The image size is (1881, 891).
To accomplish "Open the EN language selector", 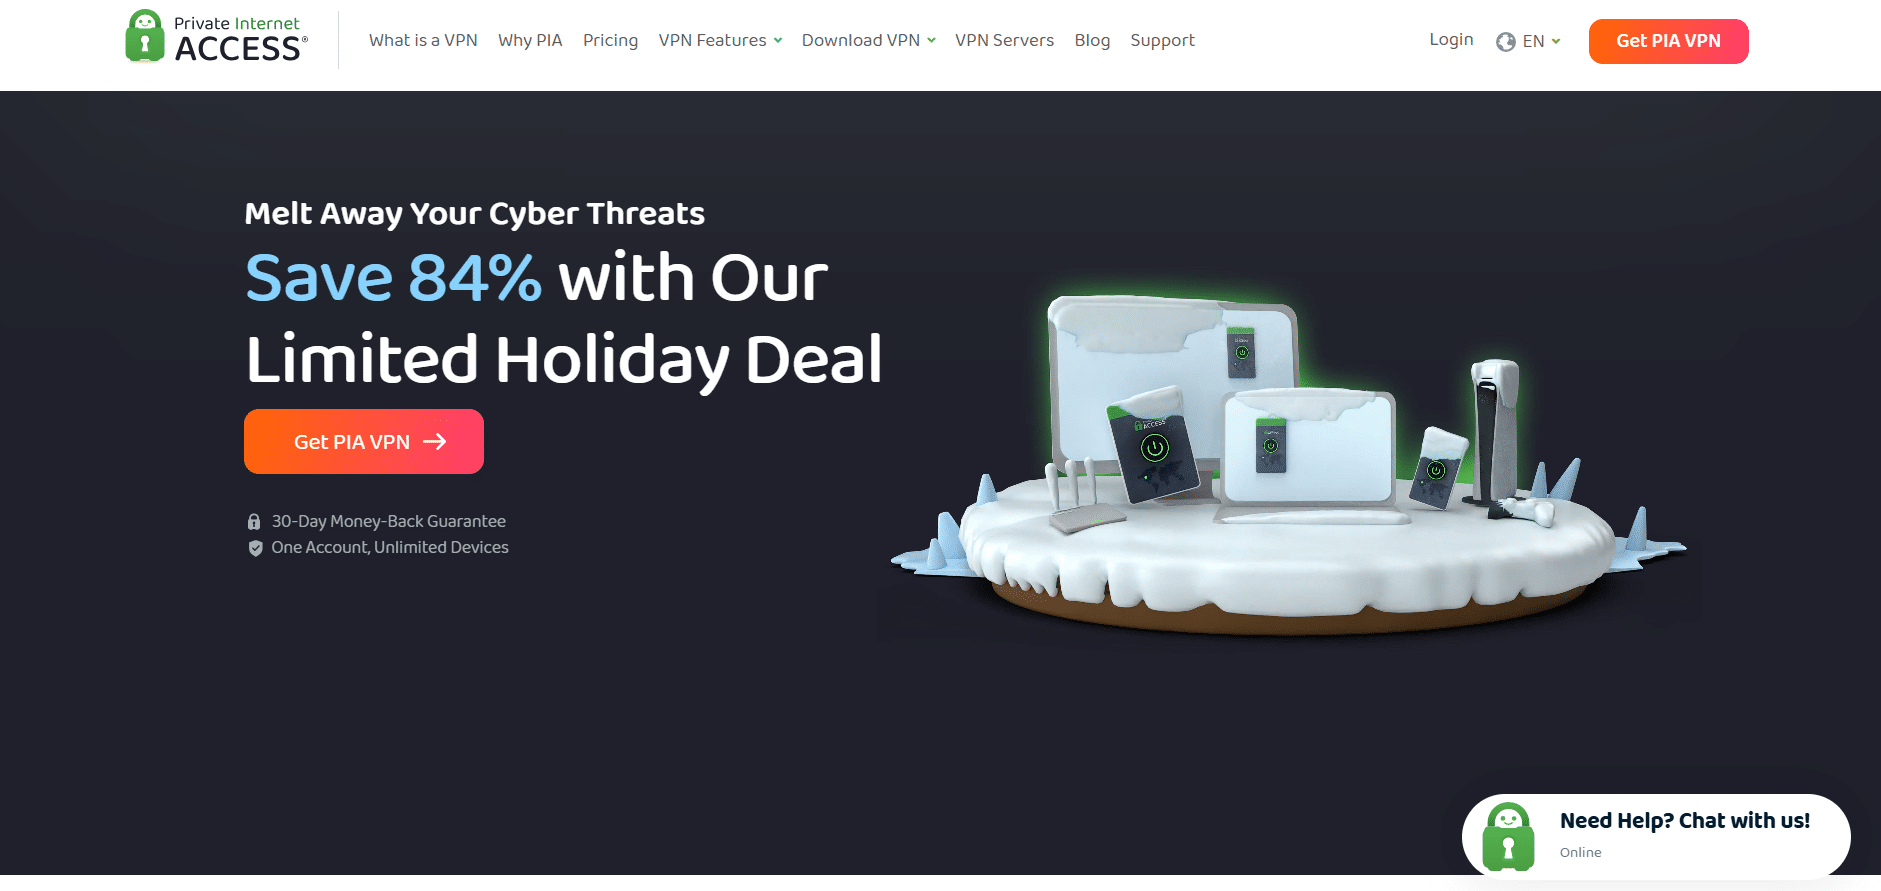I will pos(1528,42).
